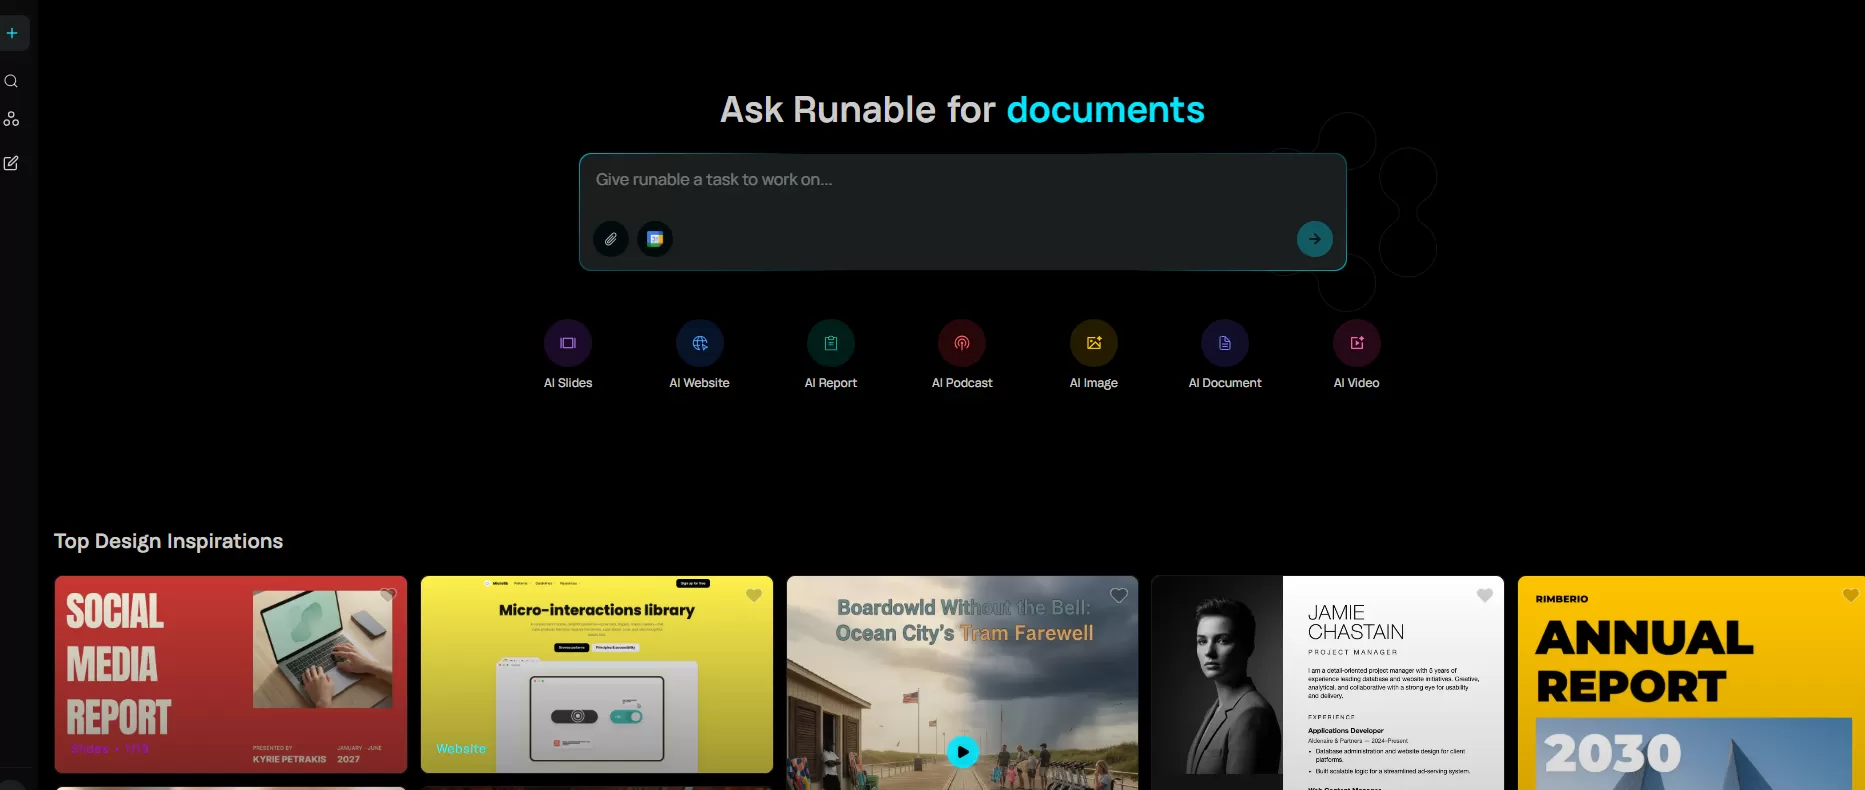Image resolution: width=1865 pixels, height=790 pixels.
Task: Click the Top Design Inspirations heading
Action: tap(169, 541)
